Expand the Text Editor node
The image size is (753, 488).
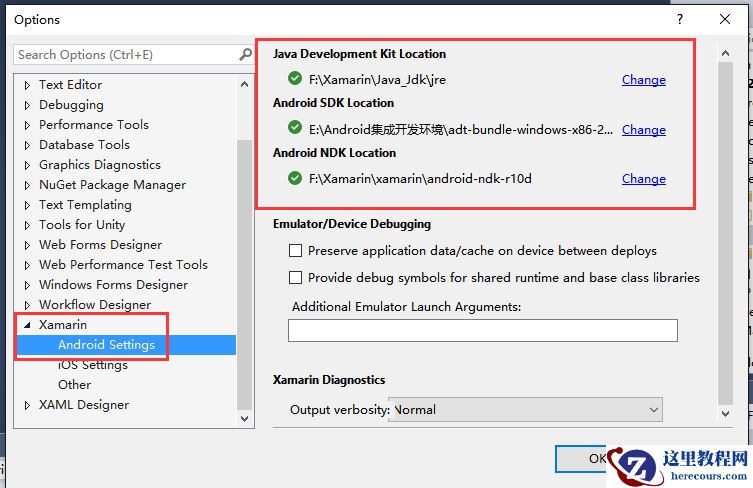pos(27,85)
